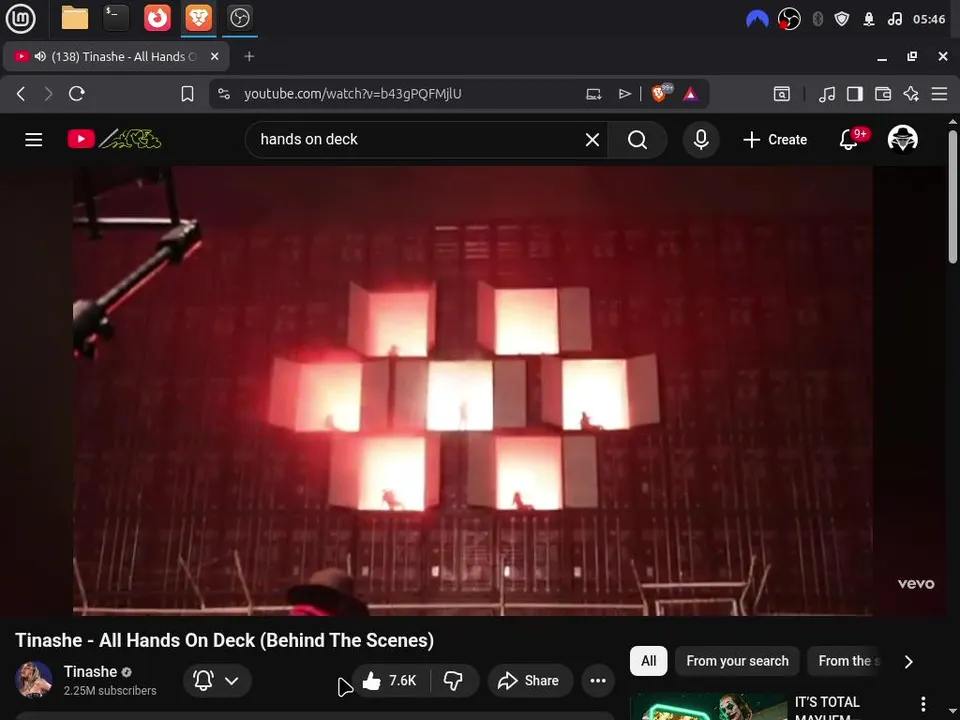This screenshot has width=960, height=720.
Task: Open YouTube notifications bell
Action: click(x=849, y=140)
